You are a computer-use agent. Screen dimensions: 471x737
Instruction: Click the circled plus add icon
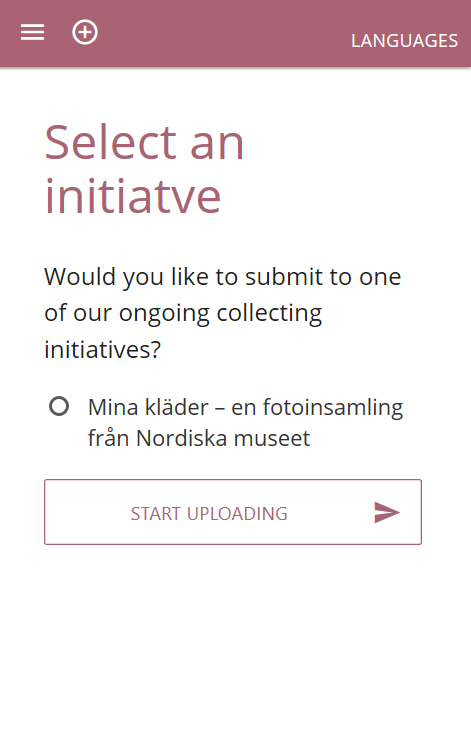pyautogui.click(x=85, y=32)
